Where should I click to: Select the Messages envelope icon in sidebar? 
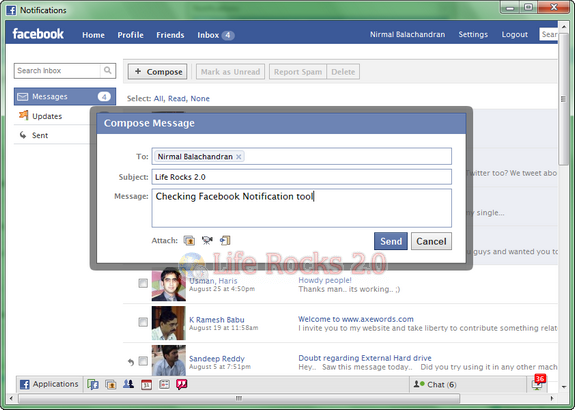coord(23,96)
